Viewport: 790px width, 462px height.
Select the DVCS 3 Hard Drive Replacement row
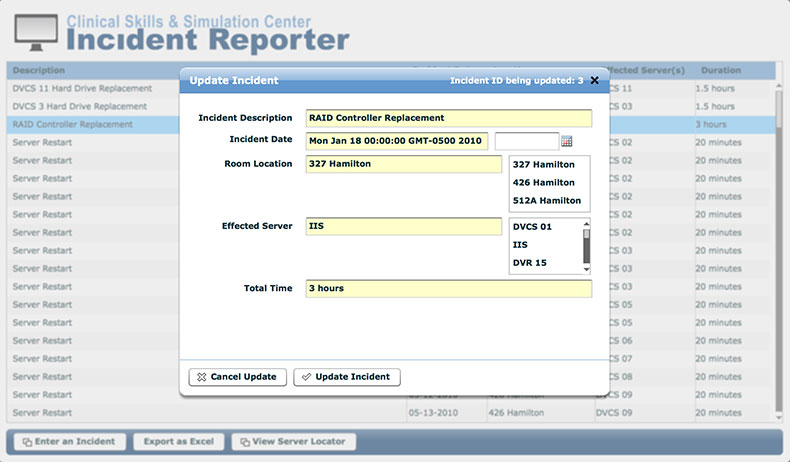(x=93, y=107)
